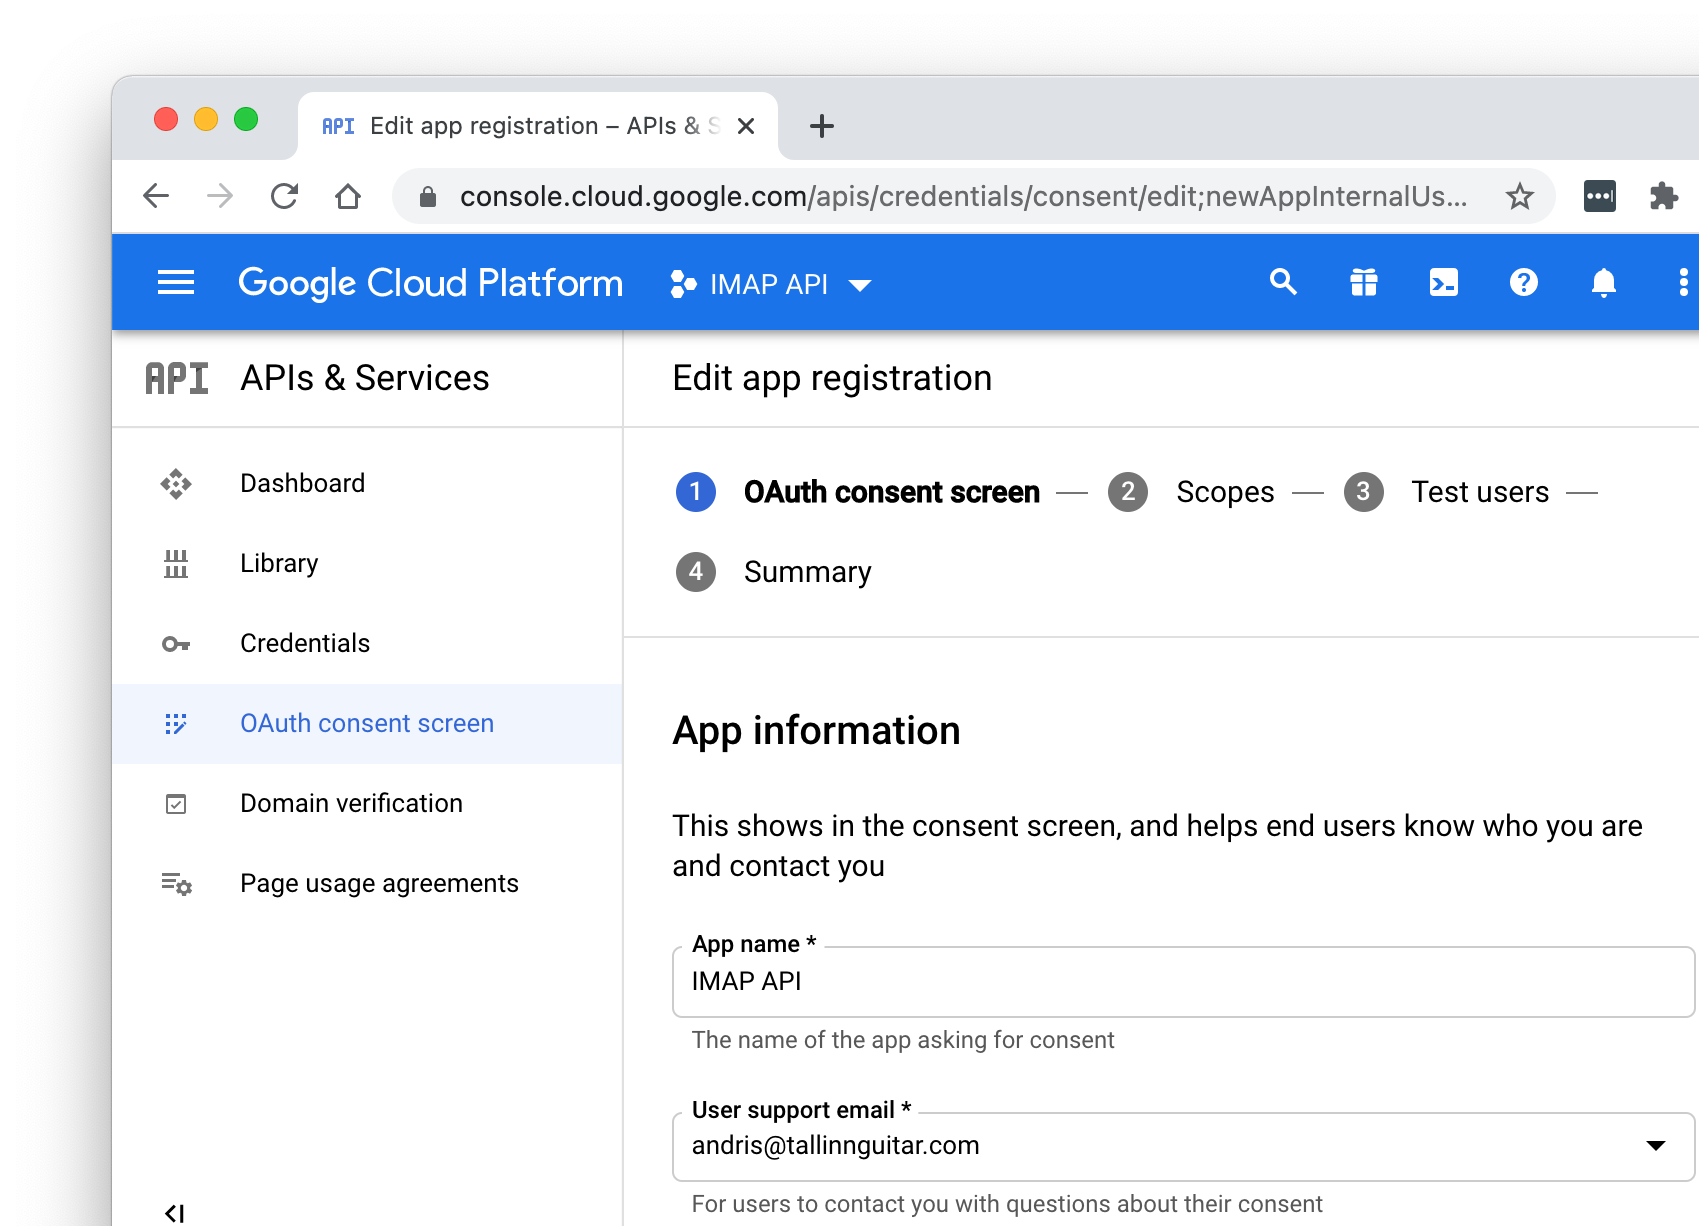
Task: Open the gift free trial icon
Action: coord(1364,283)
